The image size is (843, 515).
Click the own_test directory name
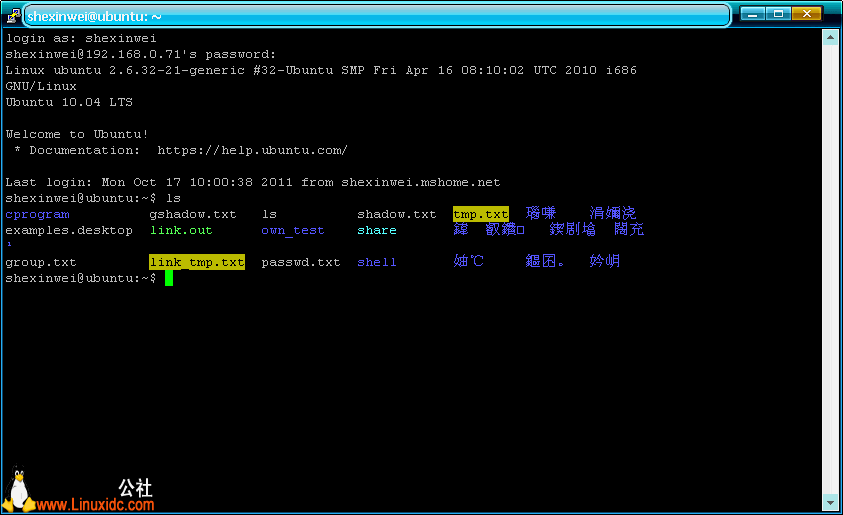point(292,230)
